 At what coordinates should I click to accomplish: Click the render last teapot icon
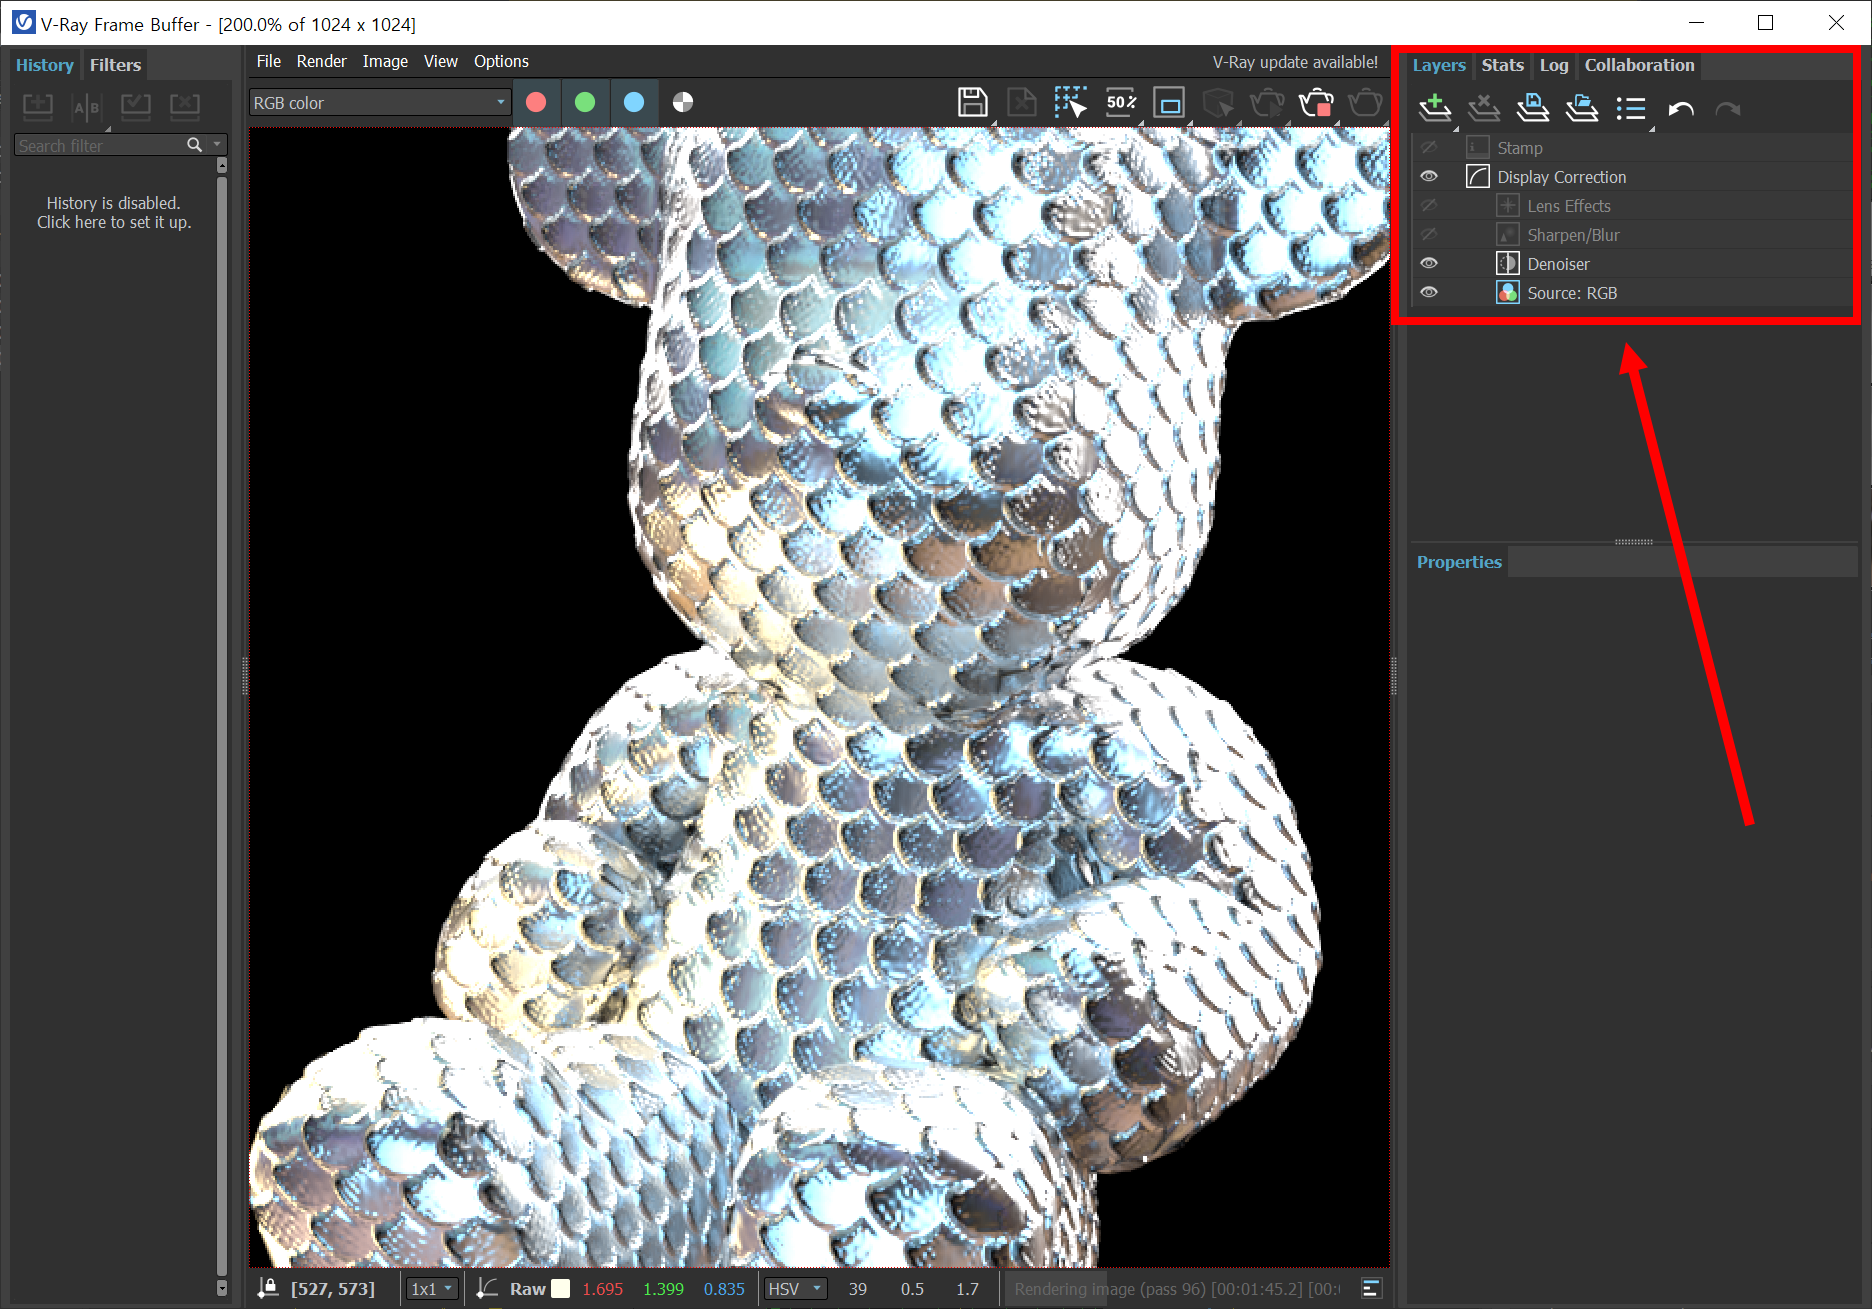(x=1365, y=103)
